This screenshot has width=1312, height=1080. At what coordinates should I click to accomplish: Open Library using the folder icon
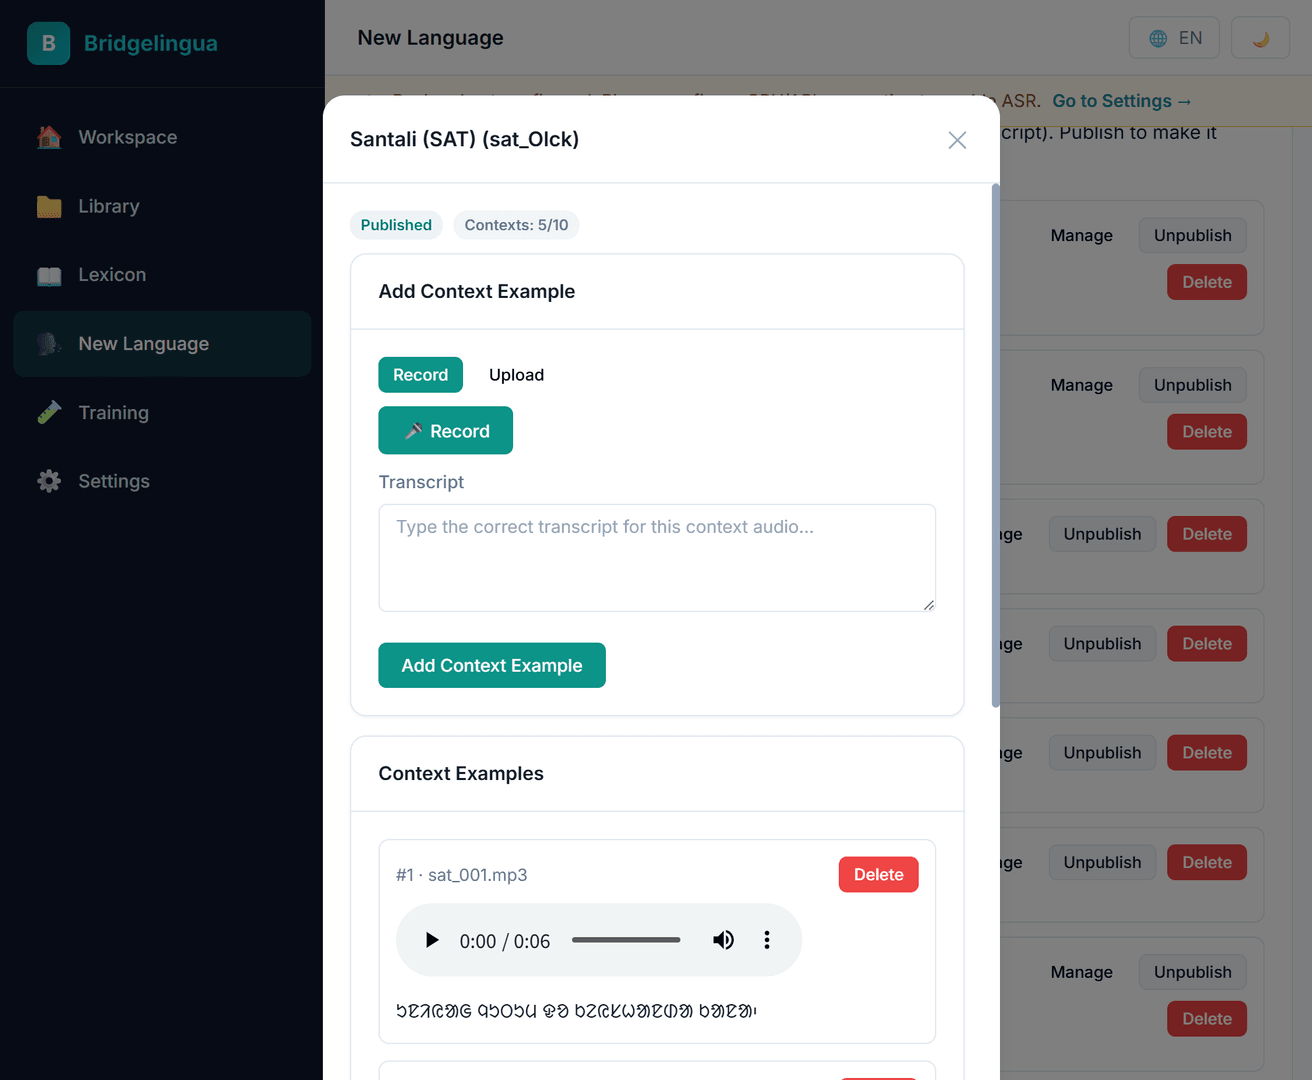pos(48,206)
